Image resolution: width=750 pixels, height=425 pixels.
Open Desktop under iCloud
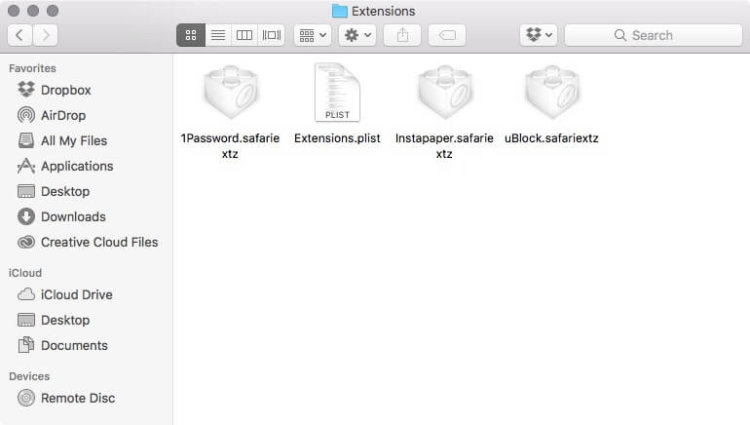(54, 320)
